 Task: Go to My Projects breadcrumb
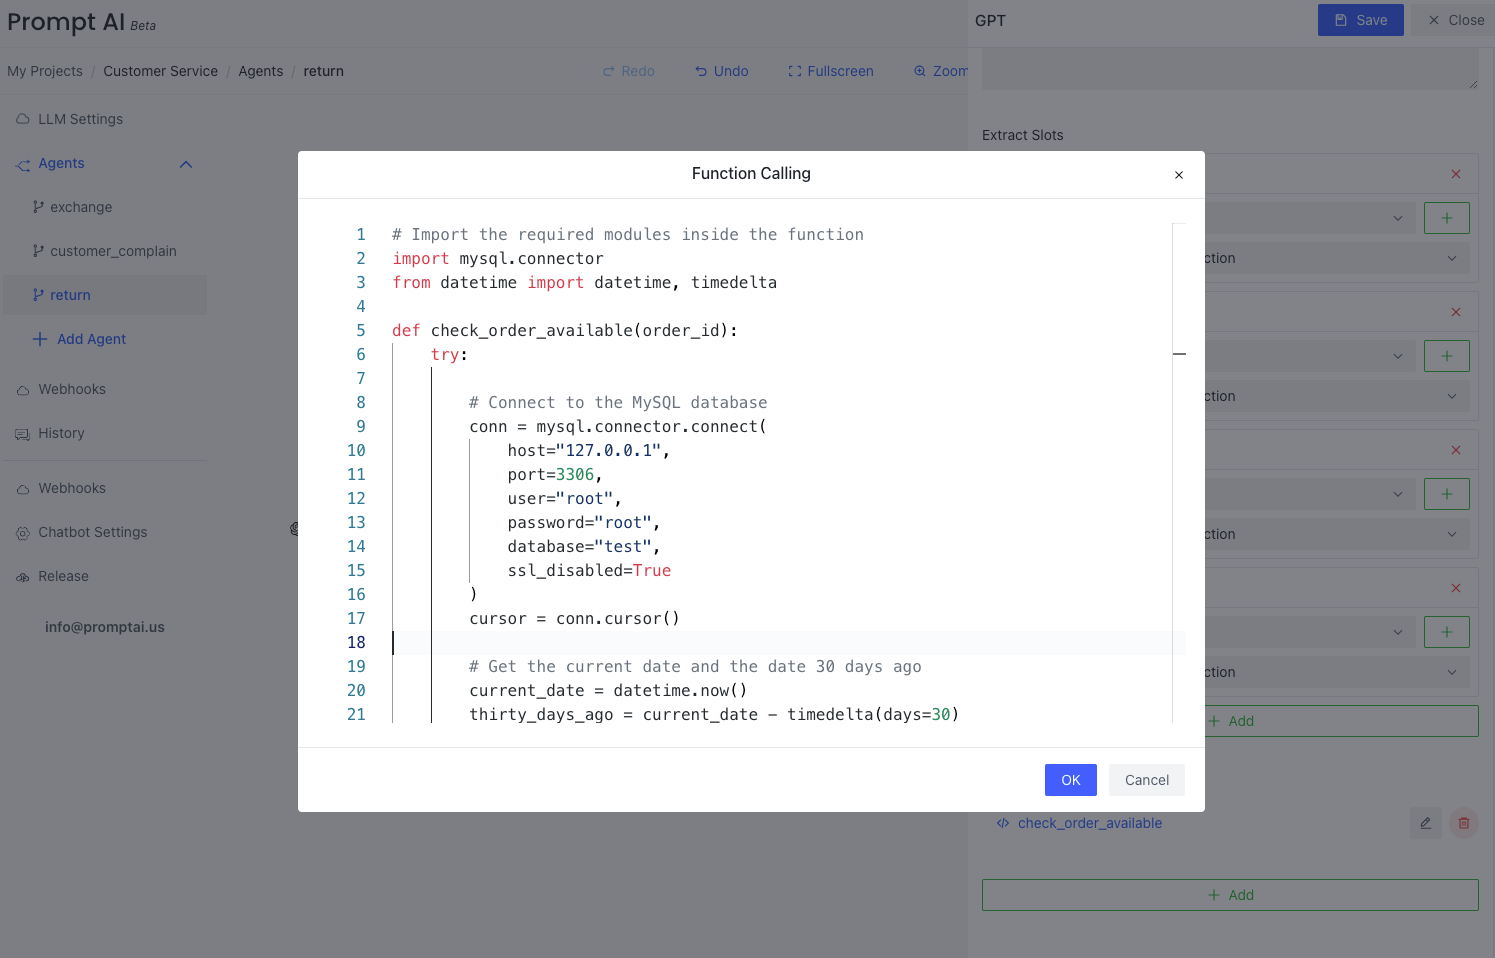(x=45, y=71)
